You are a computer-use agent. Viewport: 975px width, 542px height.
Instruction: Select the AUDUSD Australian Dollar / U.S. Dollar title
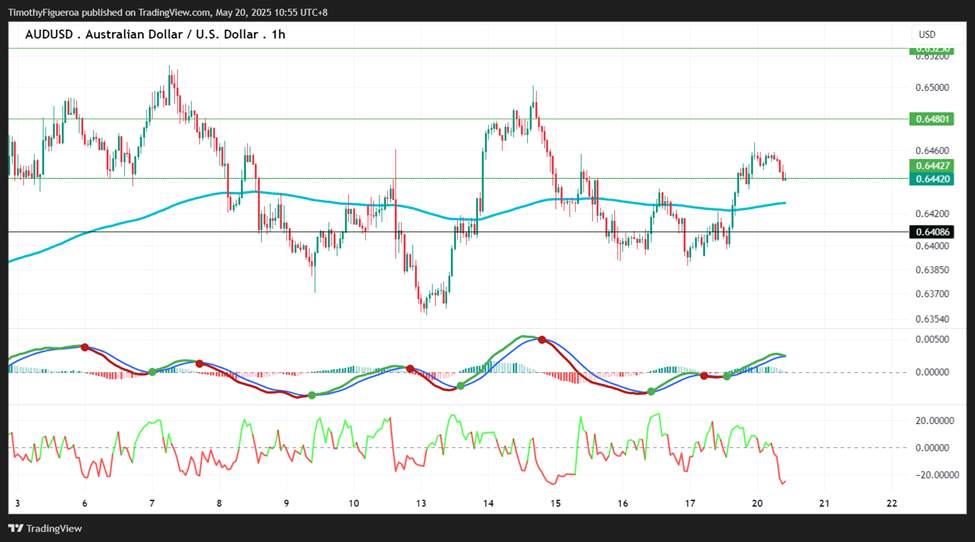coord(155,35)
